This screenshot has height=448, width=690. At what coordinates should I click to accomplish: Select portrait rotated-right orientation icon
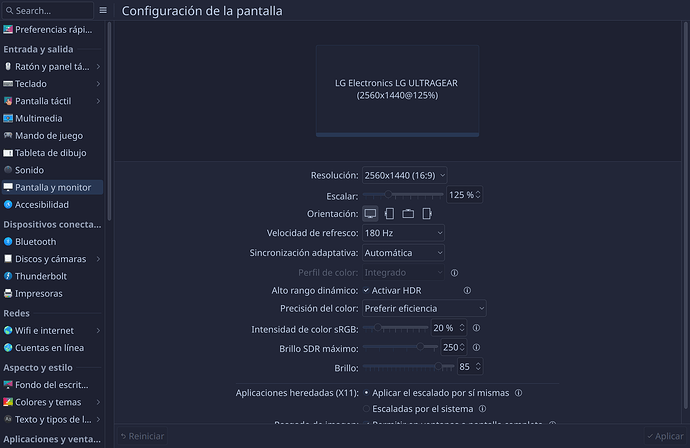tap(427, 214)
